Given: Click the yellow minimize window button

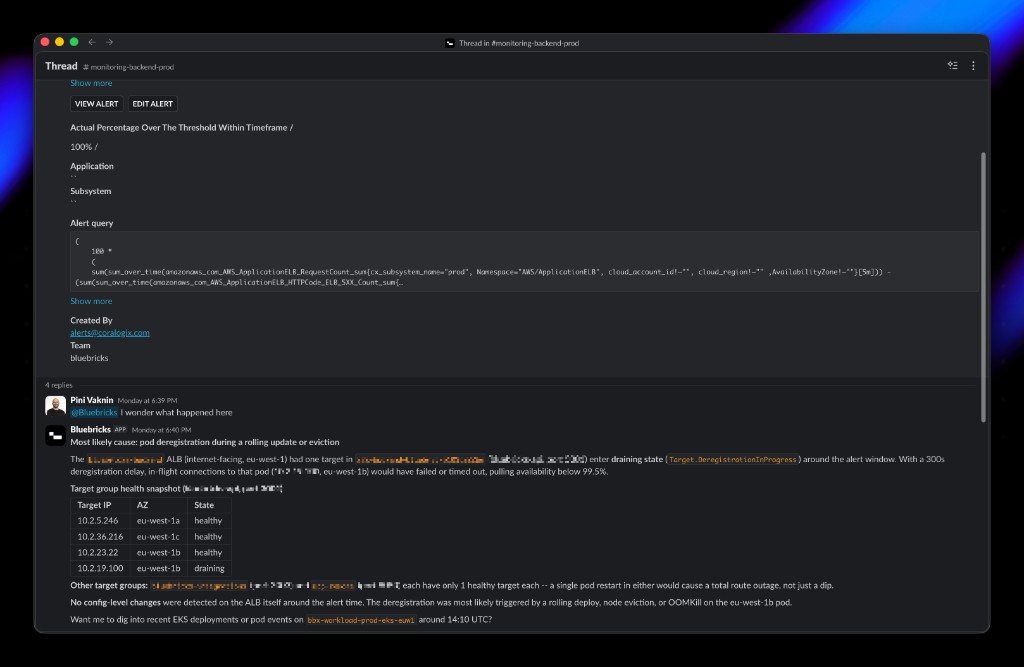Looking at the screenshot, I should tap(59, 42).
